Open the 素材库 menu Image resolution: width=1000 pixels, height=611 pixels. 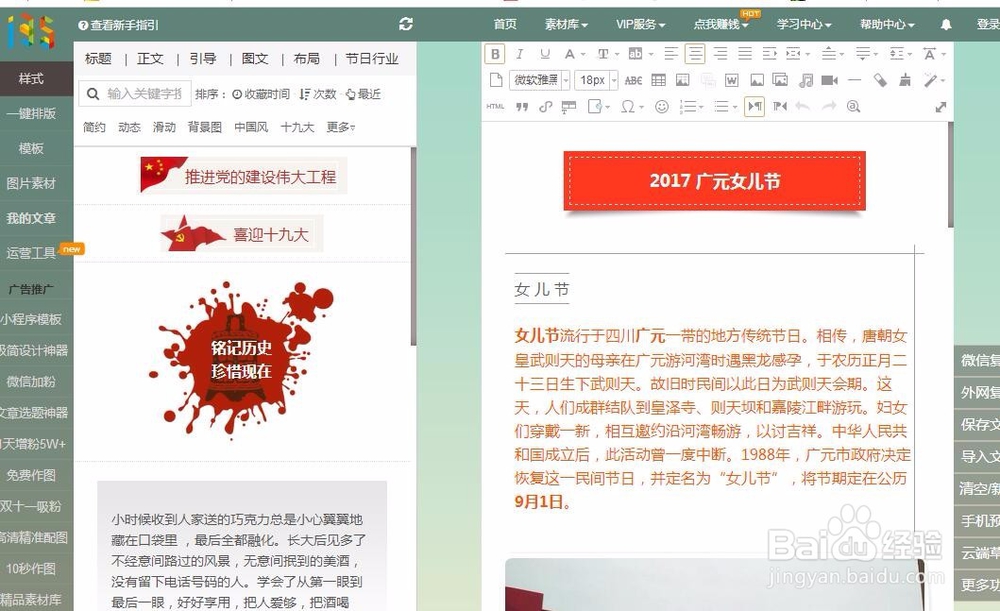click(566, 24)
